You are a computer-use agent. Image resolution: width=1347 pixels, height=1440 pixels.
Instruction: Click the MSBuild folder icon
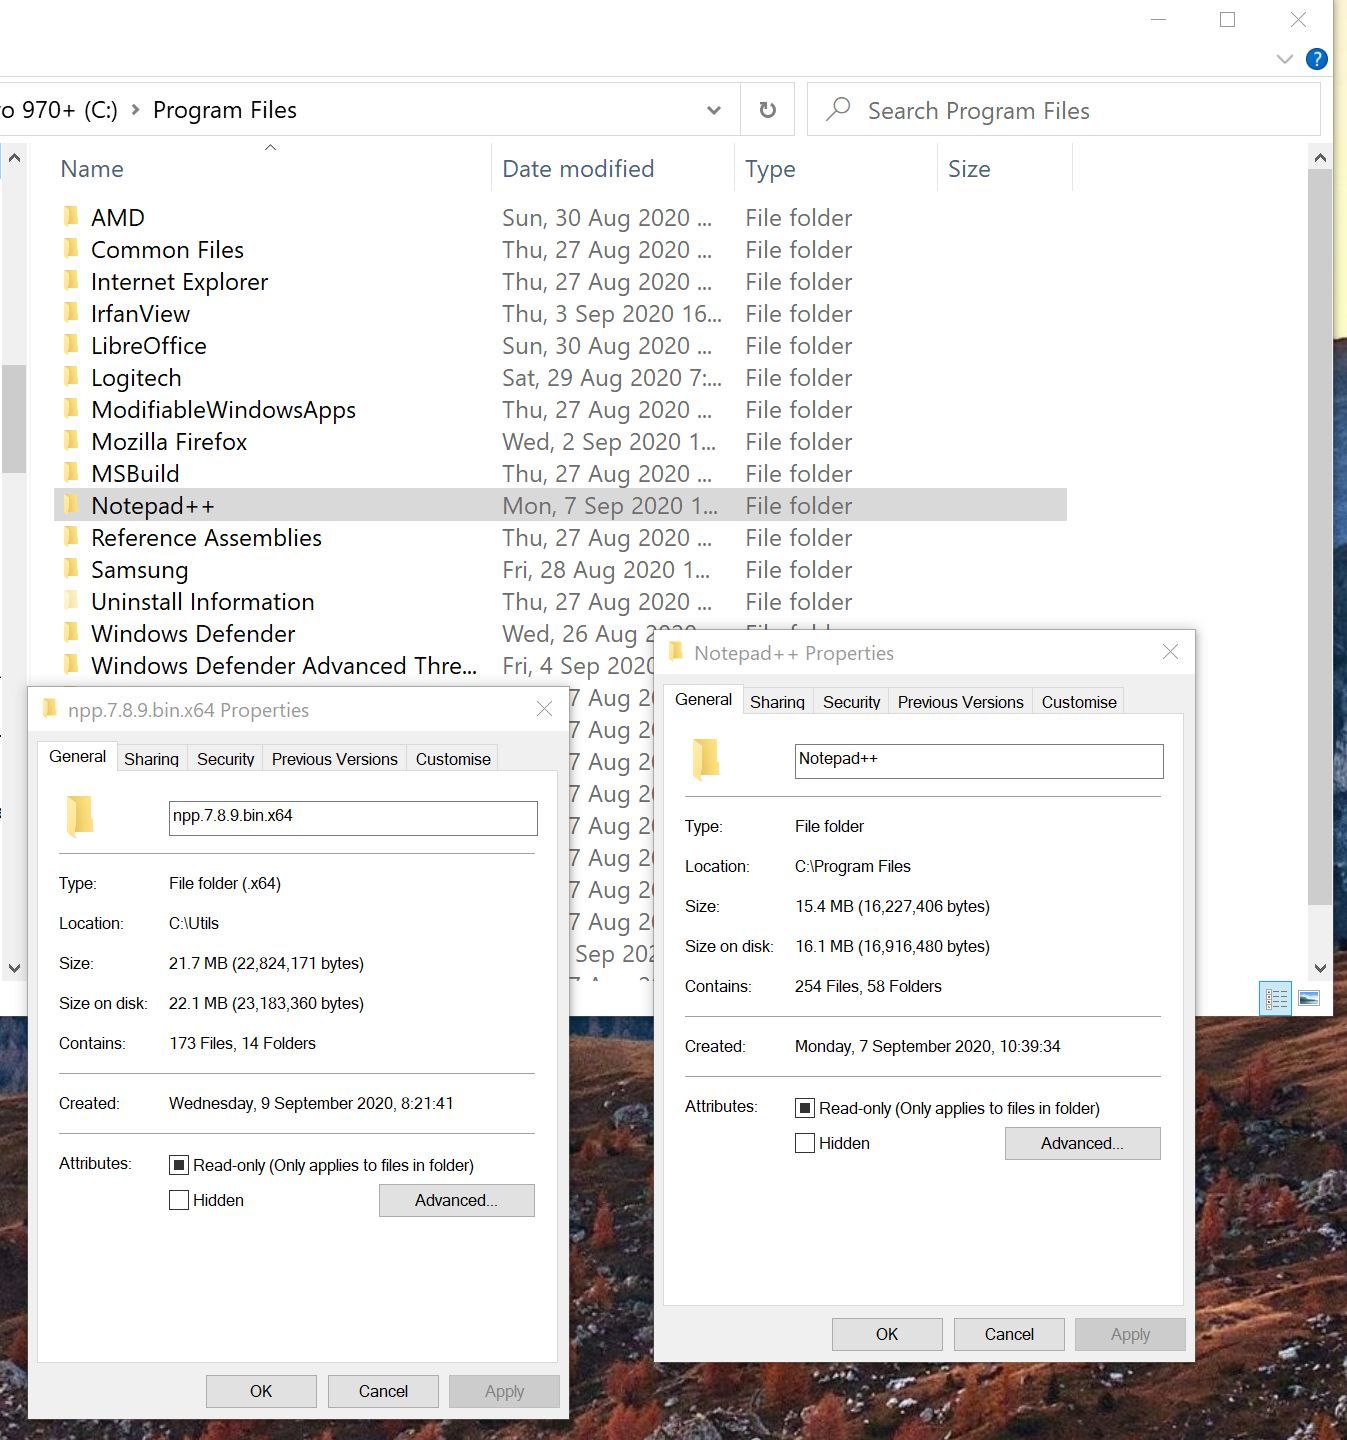pos(71,473)
